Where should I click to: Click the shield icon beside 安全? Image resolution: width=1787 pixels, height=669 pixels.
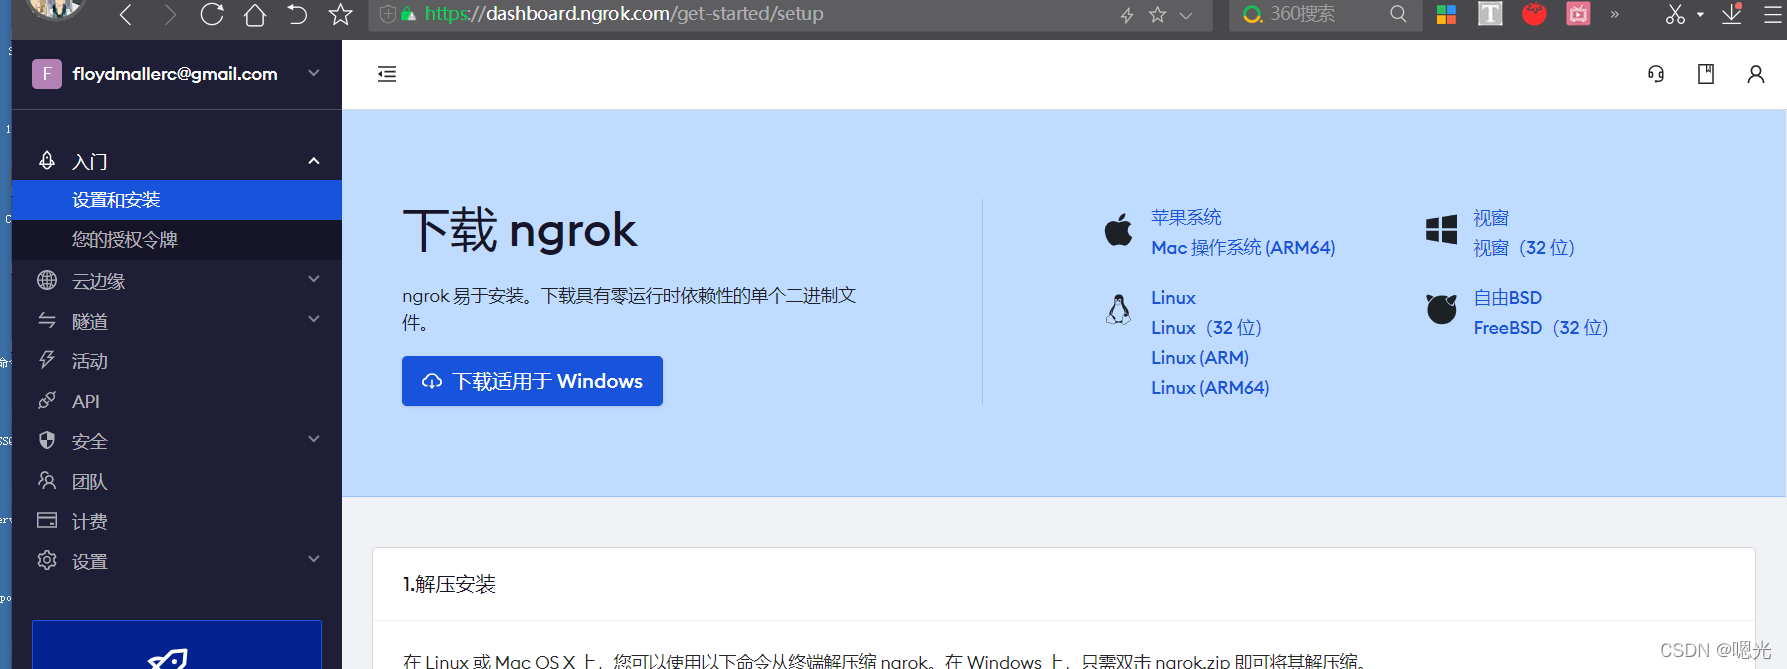(47, 440)
